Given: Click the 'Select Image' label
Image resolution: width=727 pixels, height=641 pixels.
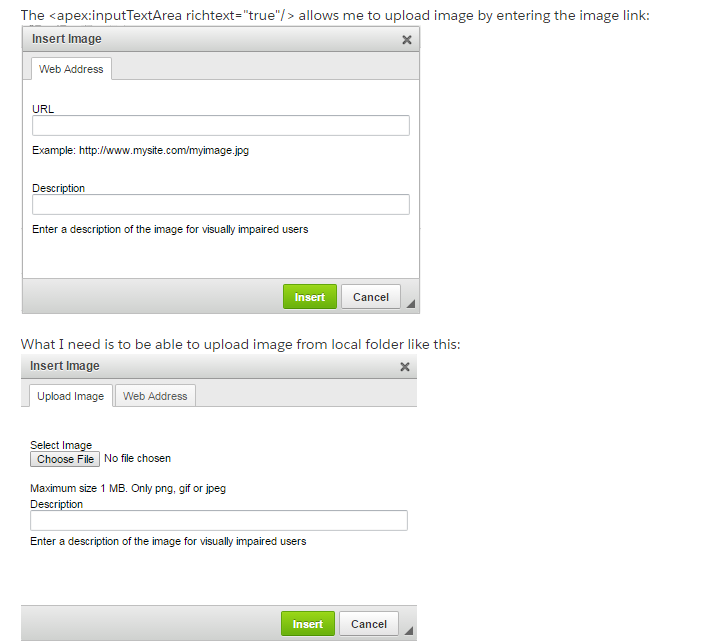Looking at the screenshot, I should coord(61,445).
